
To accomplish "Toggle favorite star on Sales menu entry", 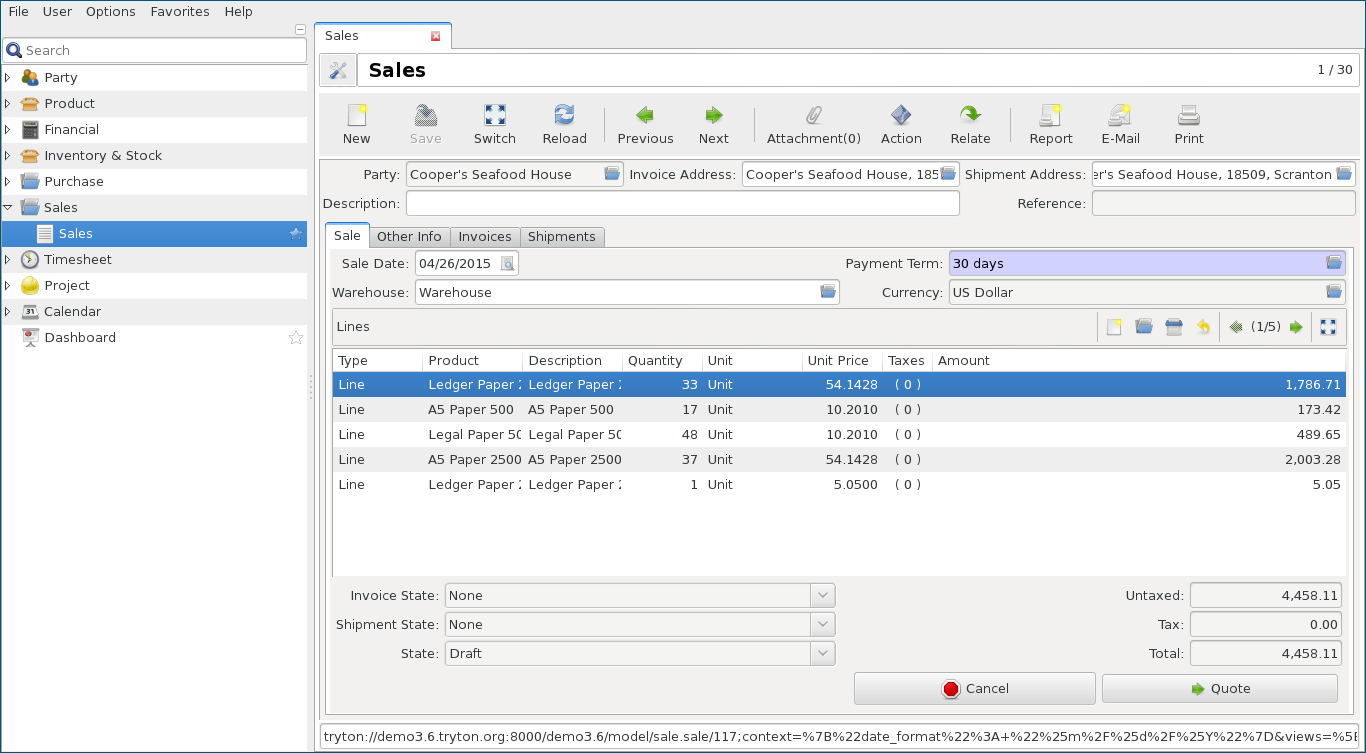I will pyautogui.click(x=296, y=234).
